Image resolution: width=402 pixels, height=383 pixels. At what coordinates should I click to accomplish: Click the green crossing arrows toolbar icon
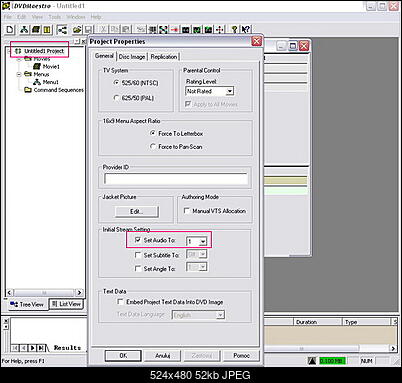click(x=163, y=30)
